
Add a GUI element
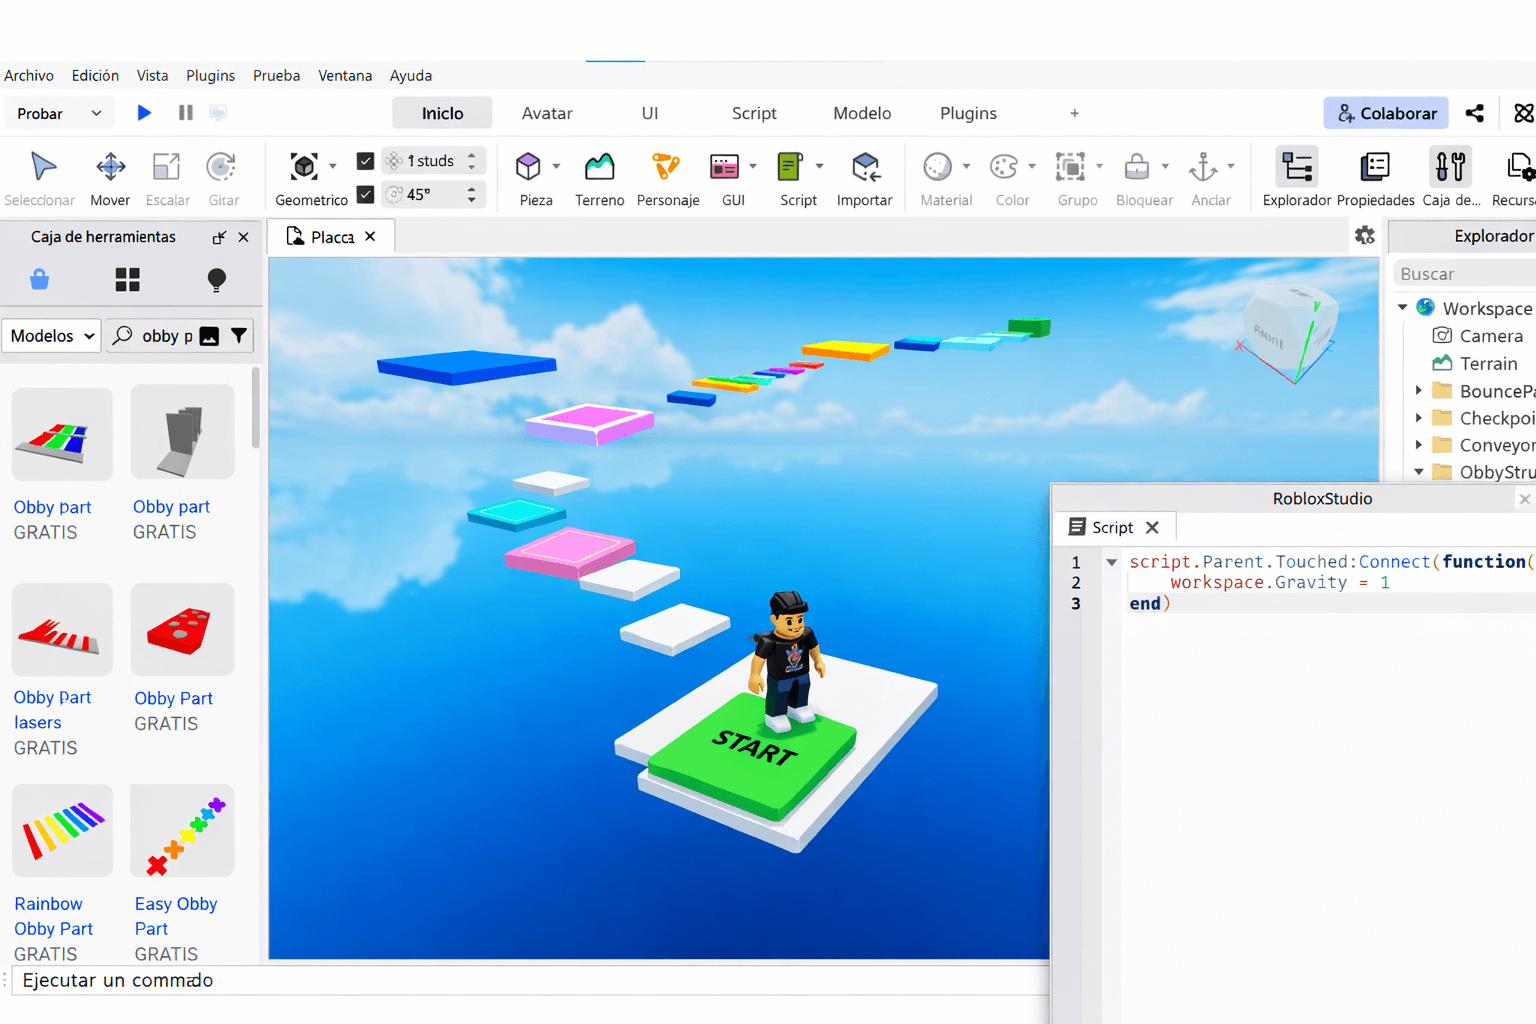point(724,167)
